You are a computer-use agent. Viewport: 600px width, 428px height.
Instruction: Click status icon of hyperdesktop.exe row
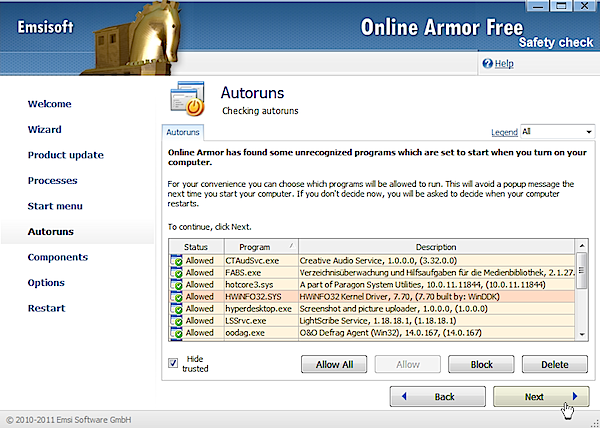[x=176, y=309]
